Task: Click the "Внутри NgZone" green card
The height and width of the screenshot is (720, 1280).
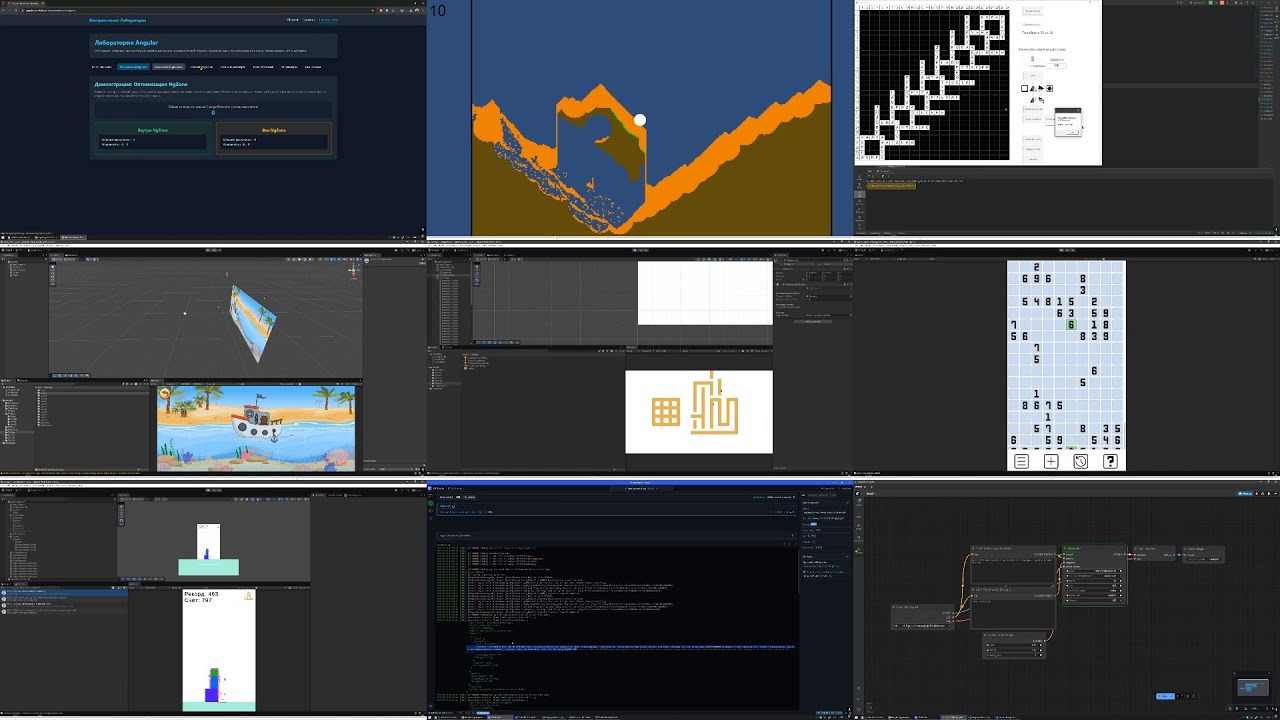Action: pos(153,137)
